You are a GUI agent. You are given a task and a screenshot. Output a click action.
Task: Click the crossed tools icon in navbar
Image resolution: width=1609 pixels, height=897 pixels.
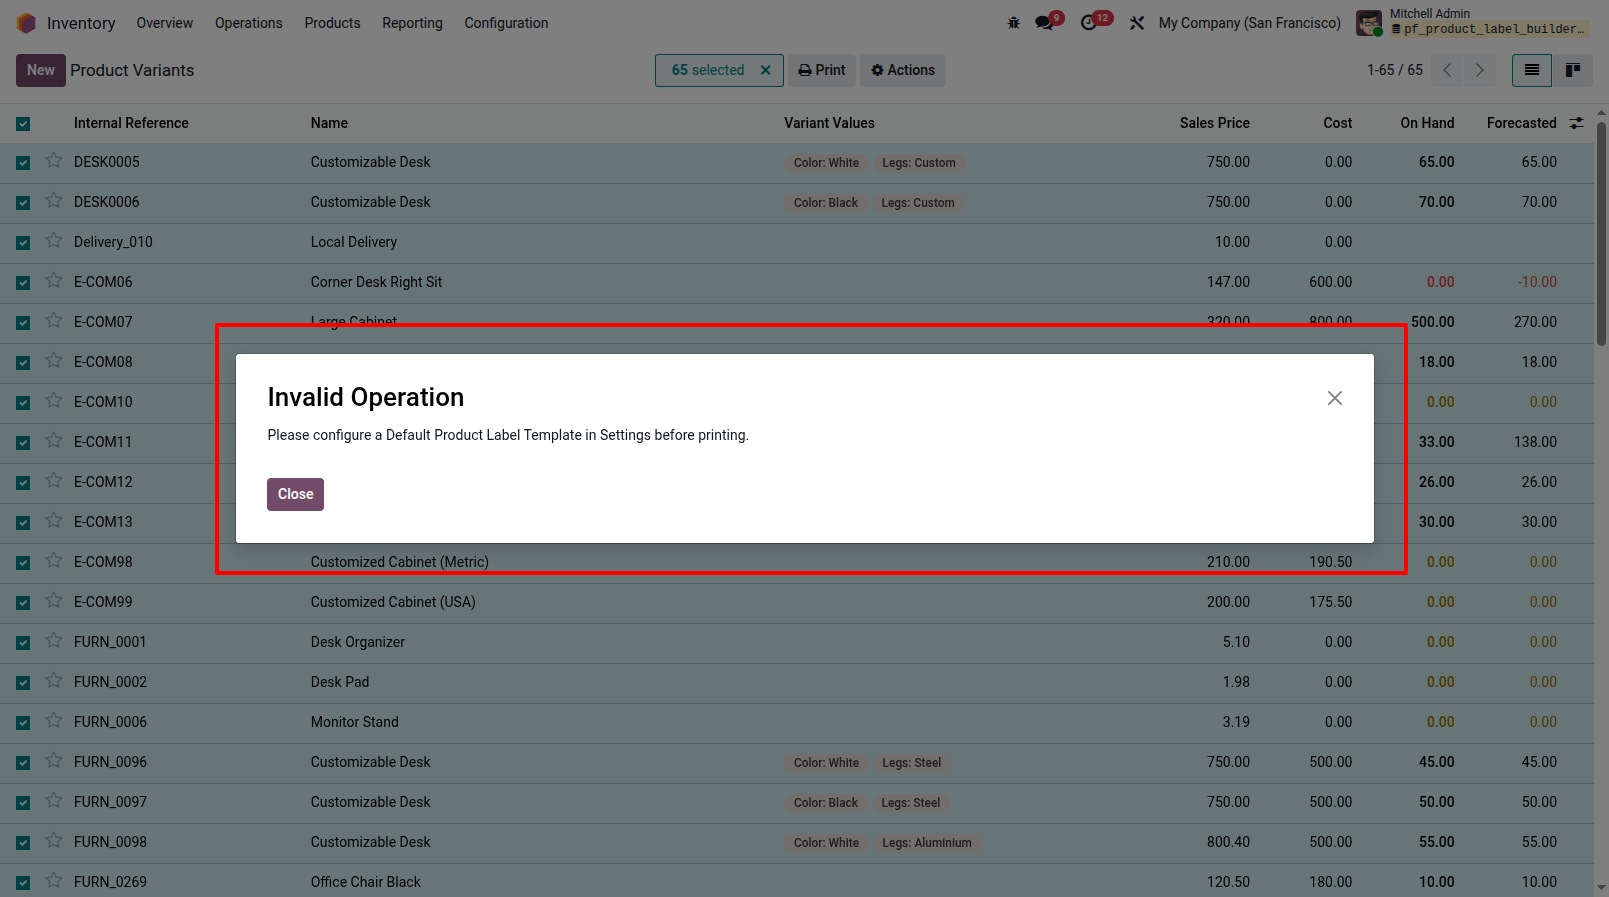[1137, 23]
